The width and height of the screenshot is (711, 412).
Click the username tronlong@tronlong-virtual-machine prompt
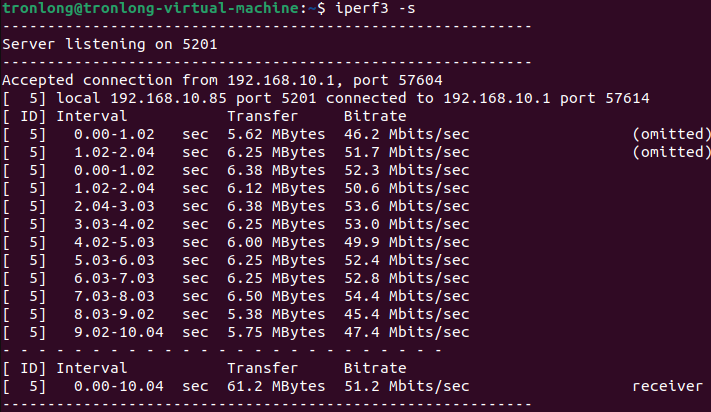[x=151, y=8]
